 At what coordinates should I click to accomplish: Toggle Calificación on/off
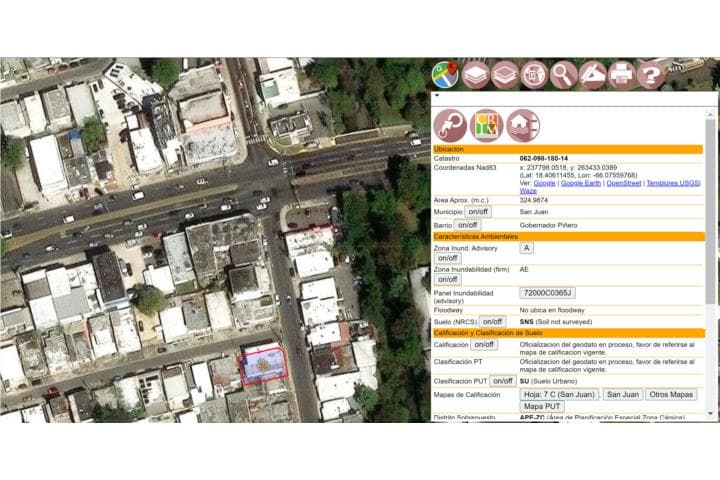[484, 344]
